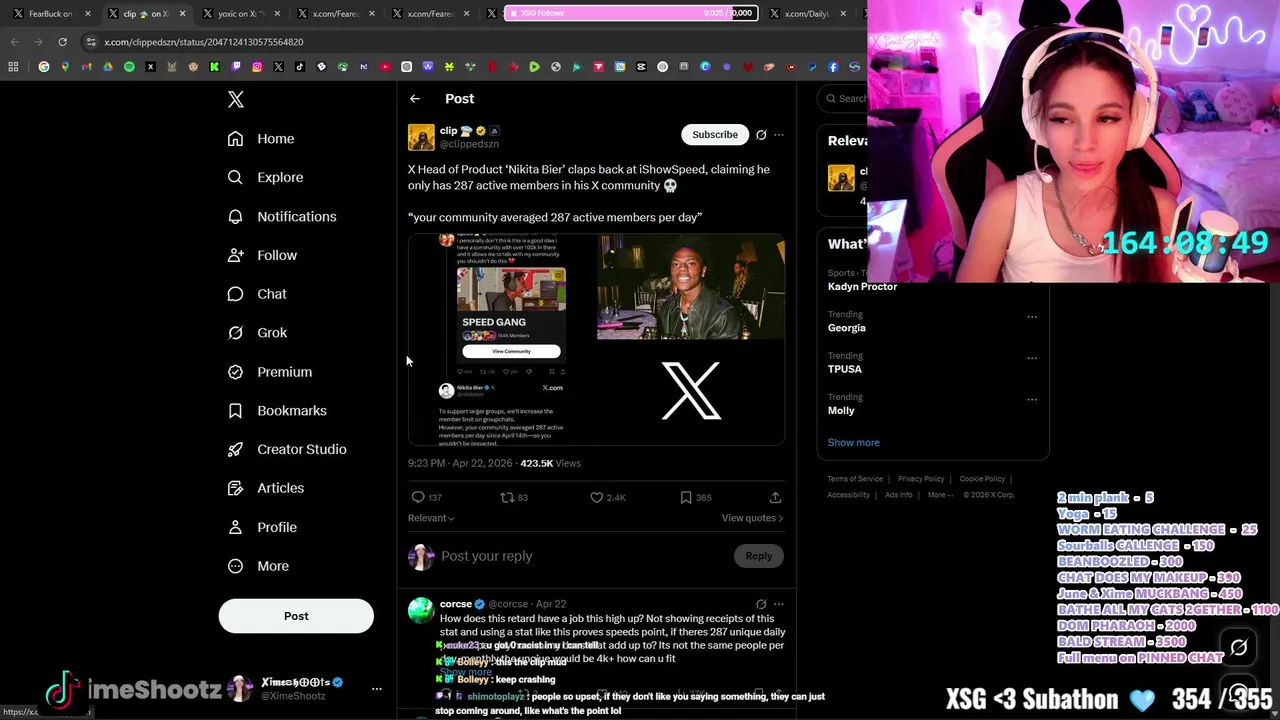Click the Grok icon on the corcse reply
Screen dimensions: 1280x720
click(x=761, y=604)
